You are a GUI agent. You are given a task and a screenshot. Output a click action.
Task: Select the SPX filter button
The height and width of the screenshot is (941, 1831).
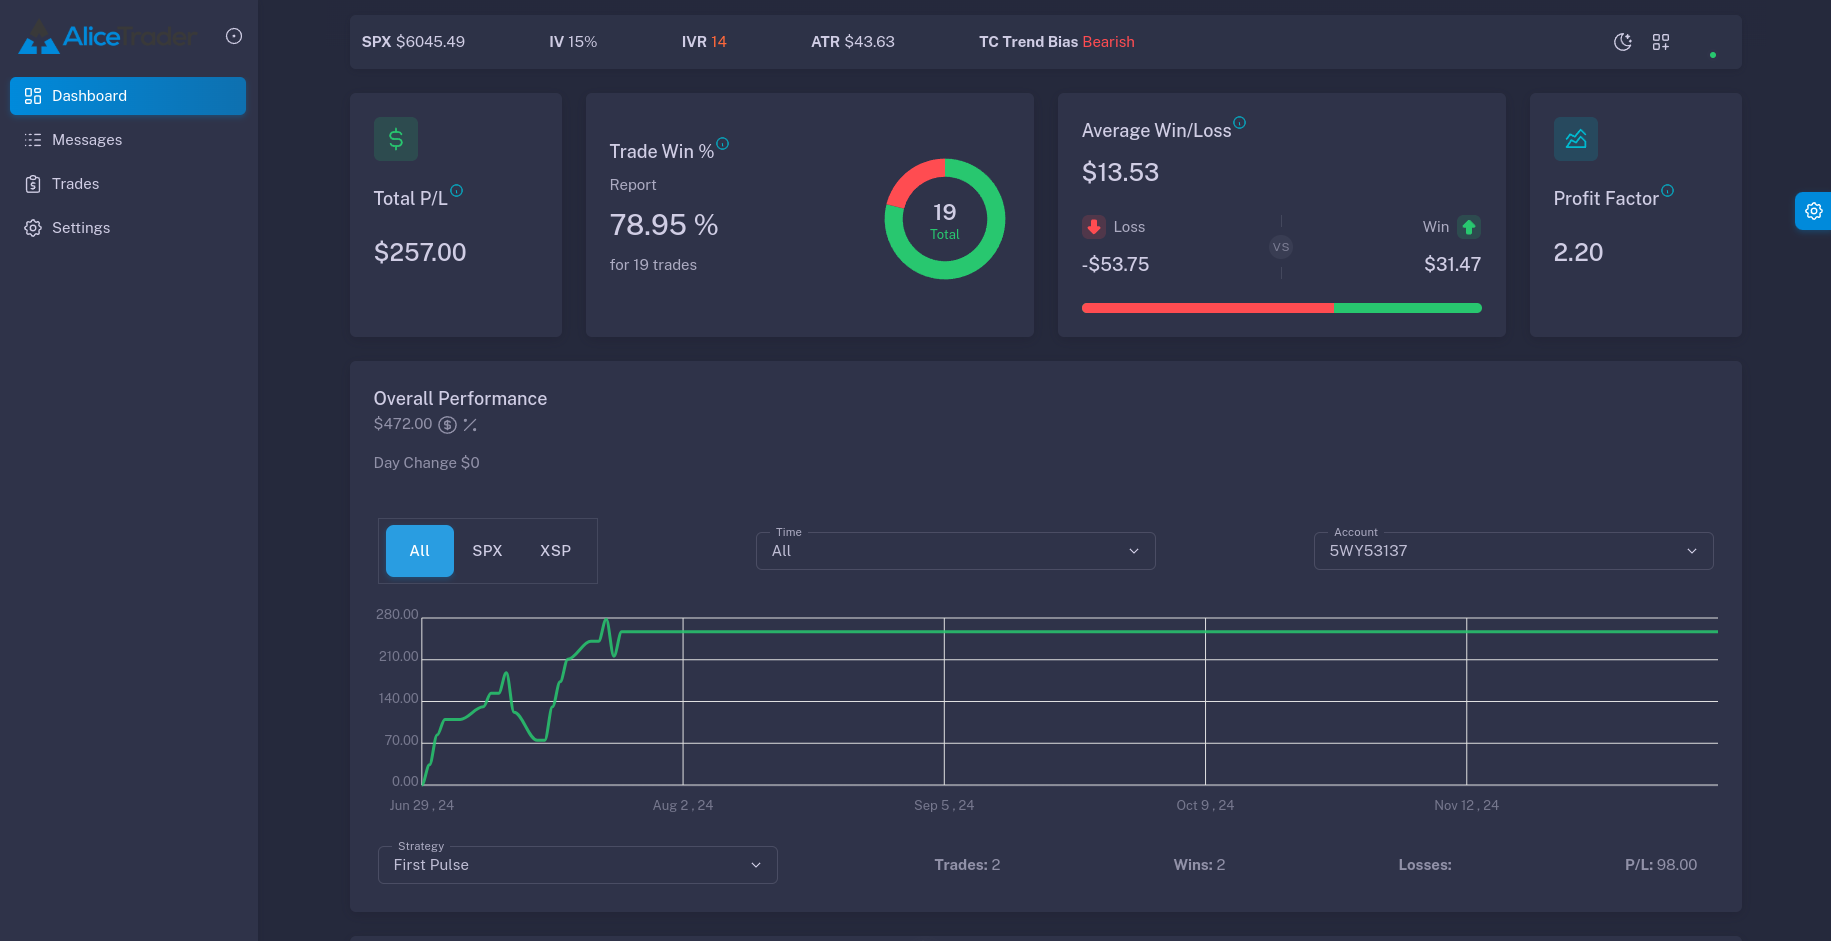tap(487, 551)
